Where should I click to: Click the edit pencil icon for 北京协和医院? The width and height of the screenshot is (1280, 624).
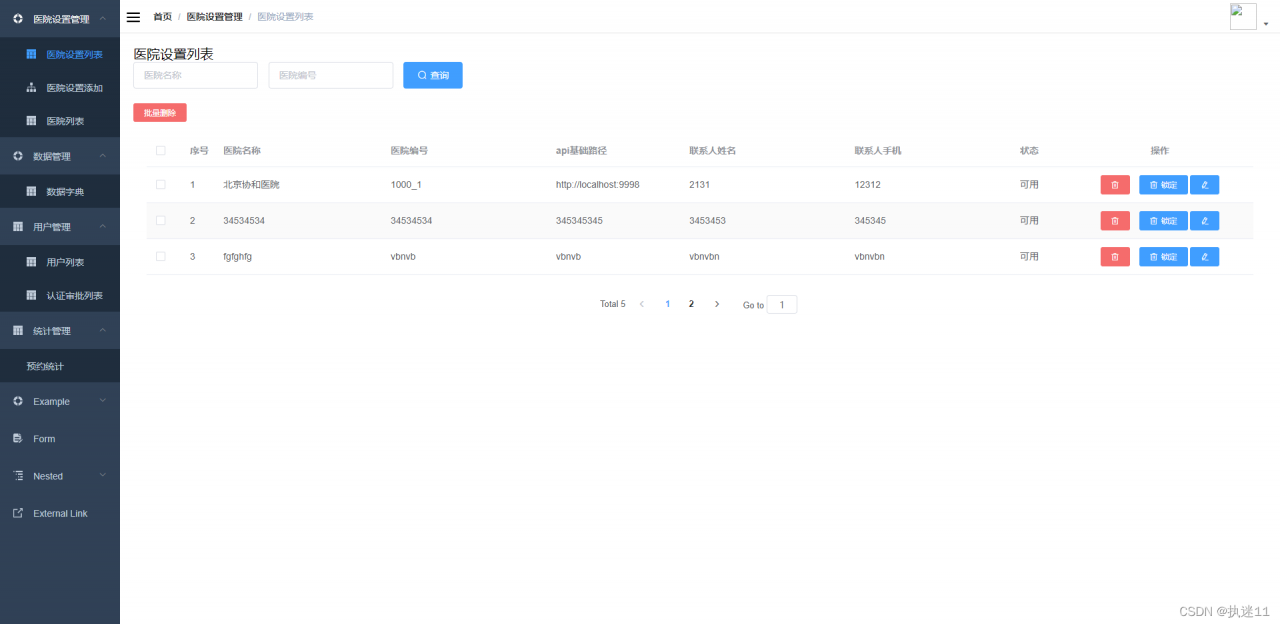click(x=1204, y=185)
